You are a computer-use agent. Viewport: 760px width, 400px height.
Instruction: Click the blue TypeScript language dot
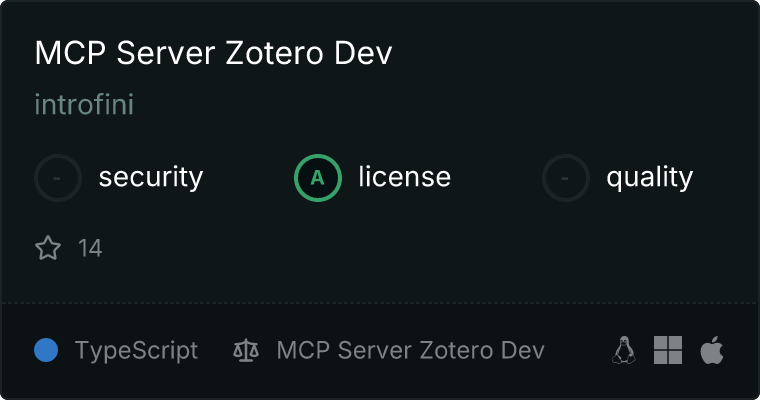point(46,350)
